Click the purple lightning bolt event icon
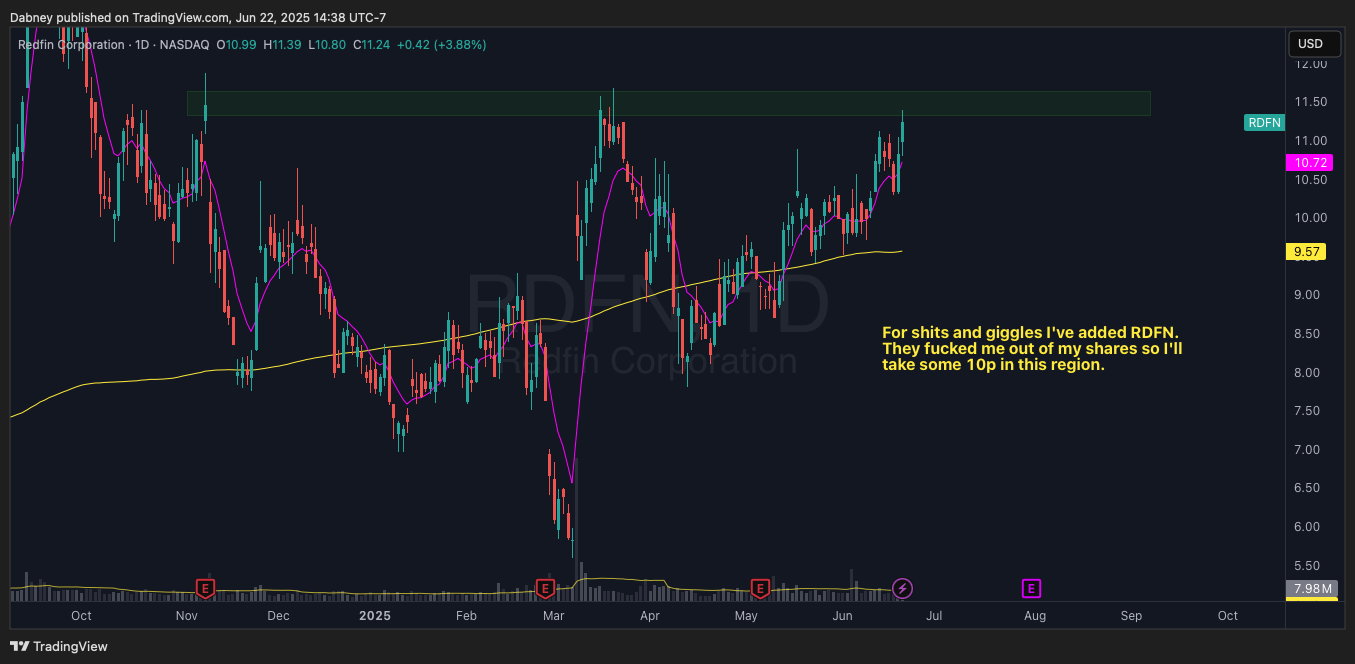 (x=902, y=588)
